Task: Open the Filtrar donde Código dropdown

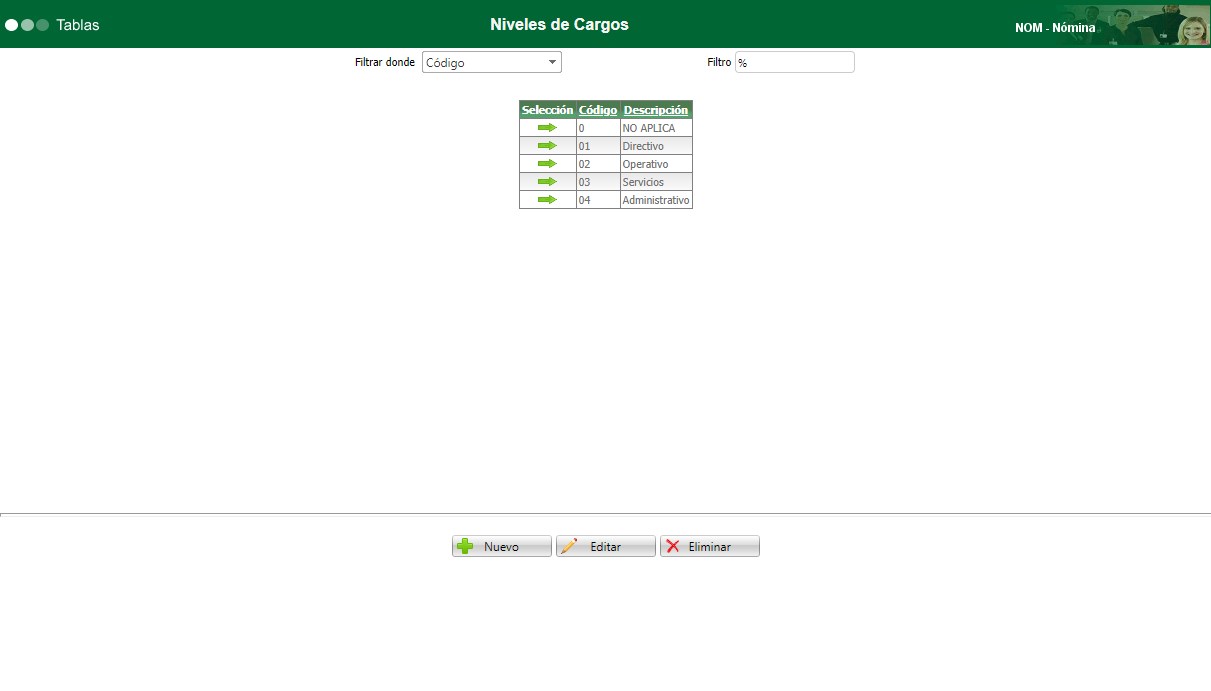Action: 491,62
